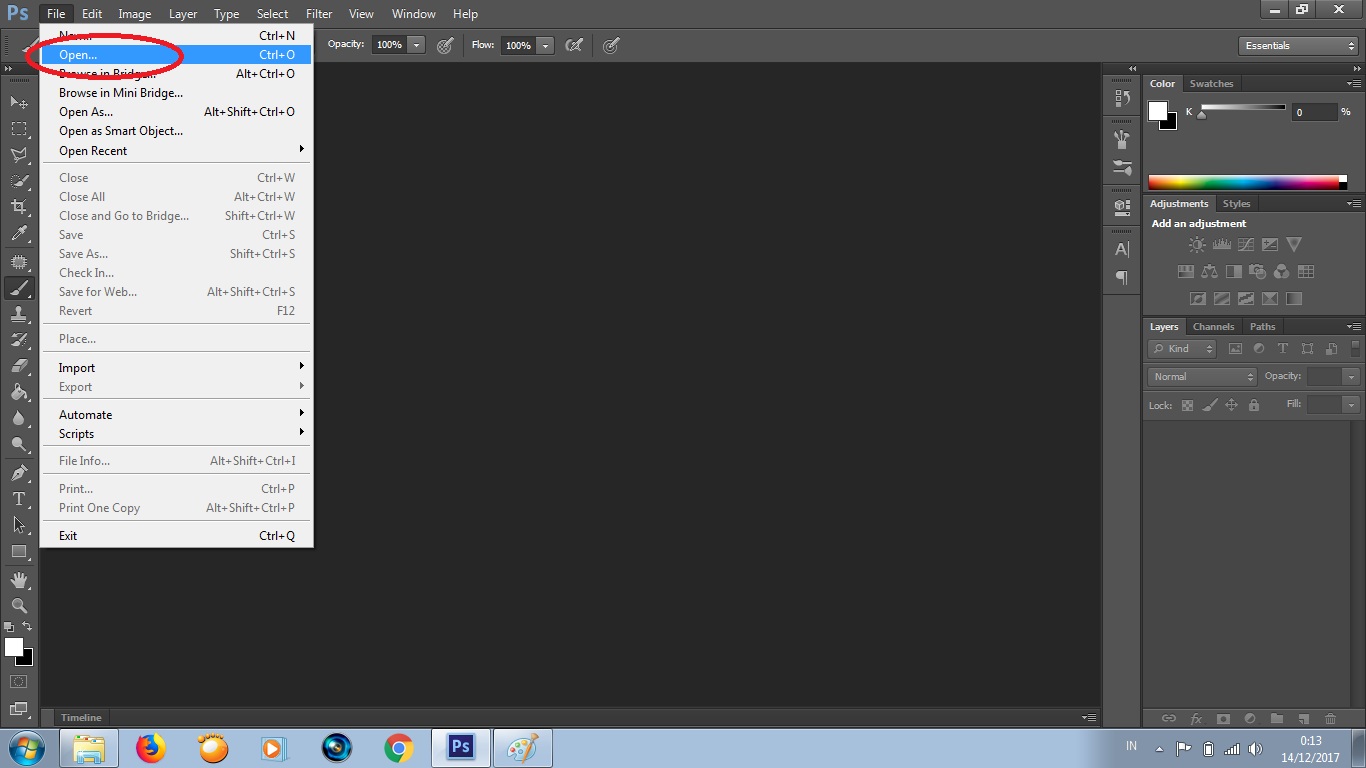
Task: Expand the Open Recent submenu
Action: tap(177, 150)
